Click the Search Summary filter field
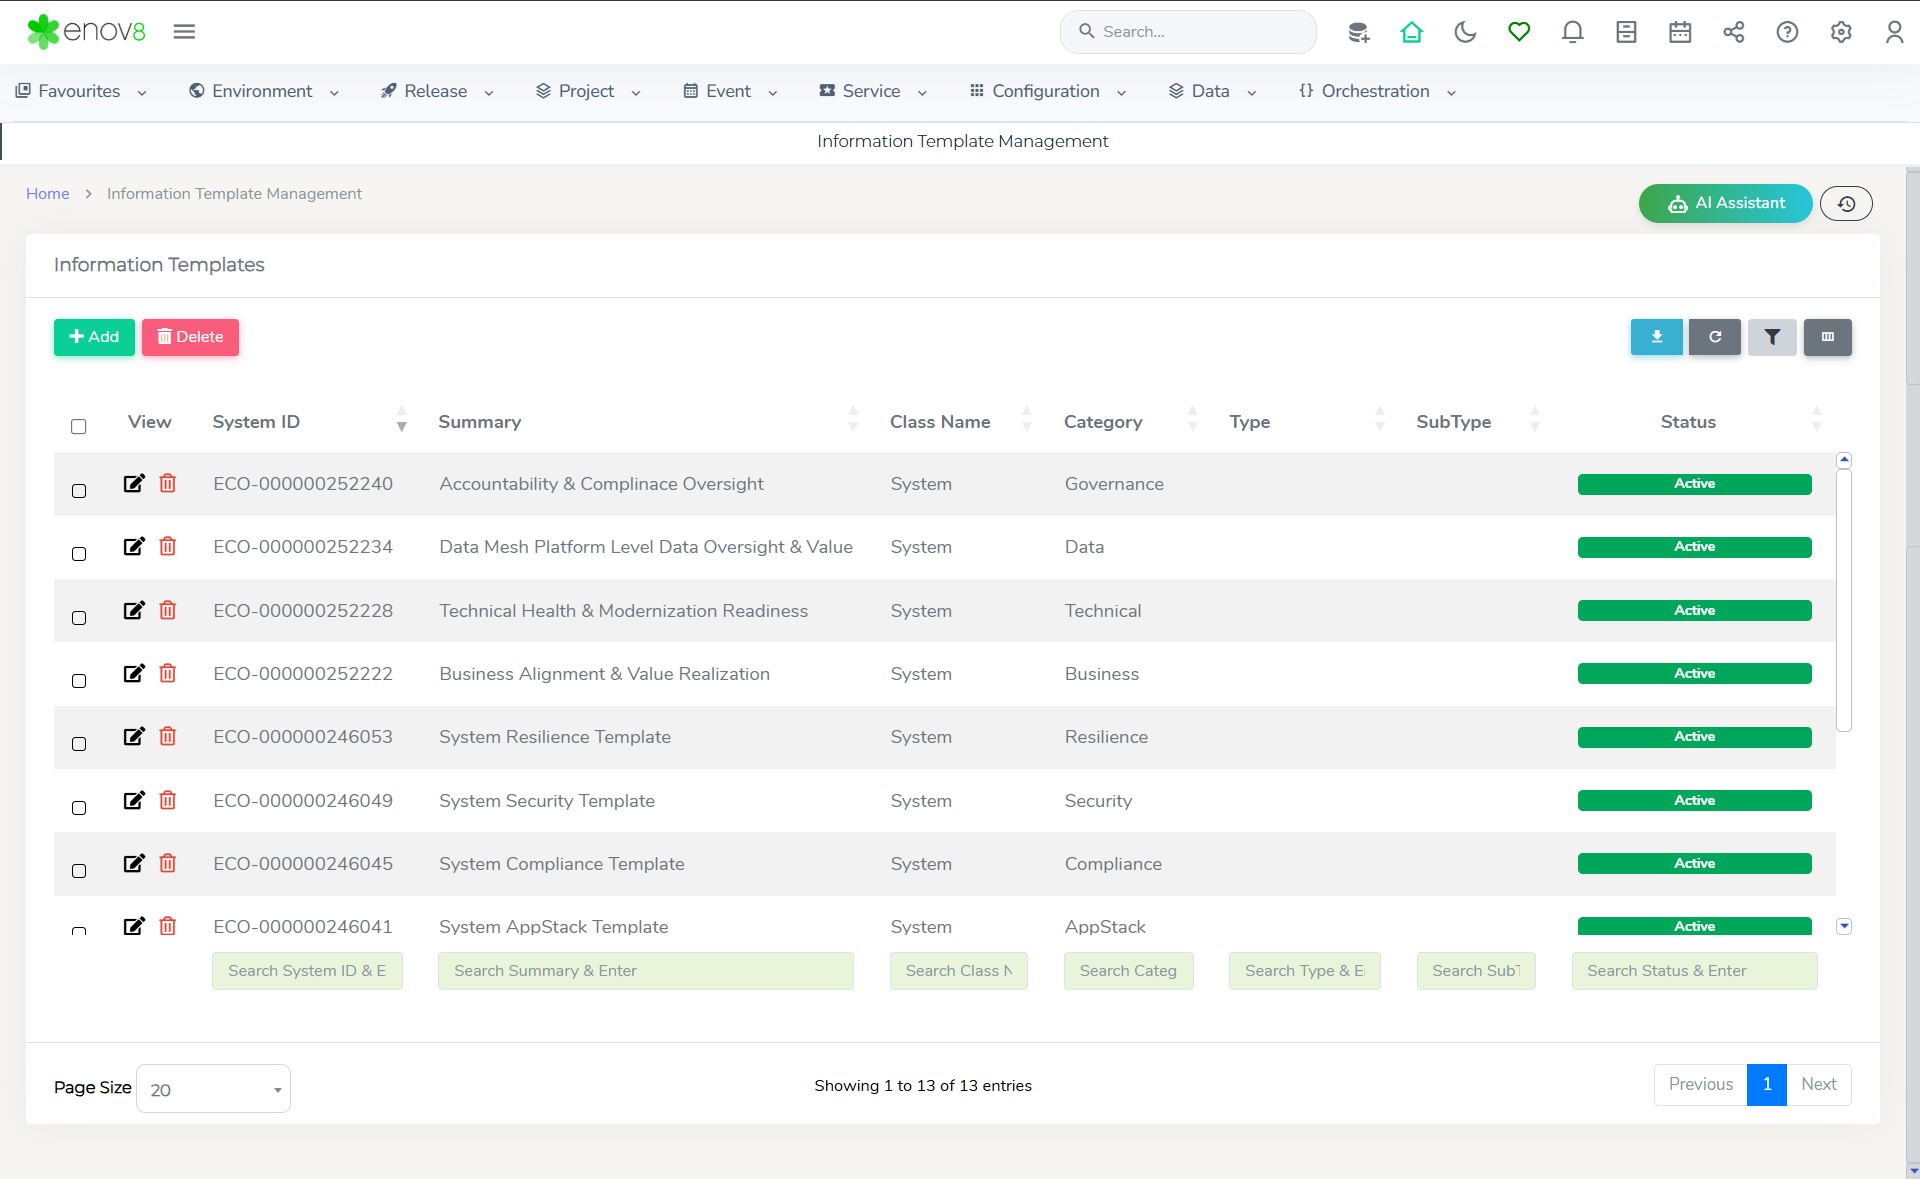1920x1179 pixels. (645, 971)
